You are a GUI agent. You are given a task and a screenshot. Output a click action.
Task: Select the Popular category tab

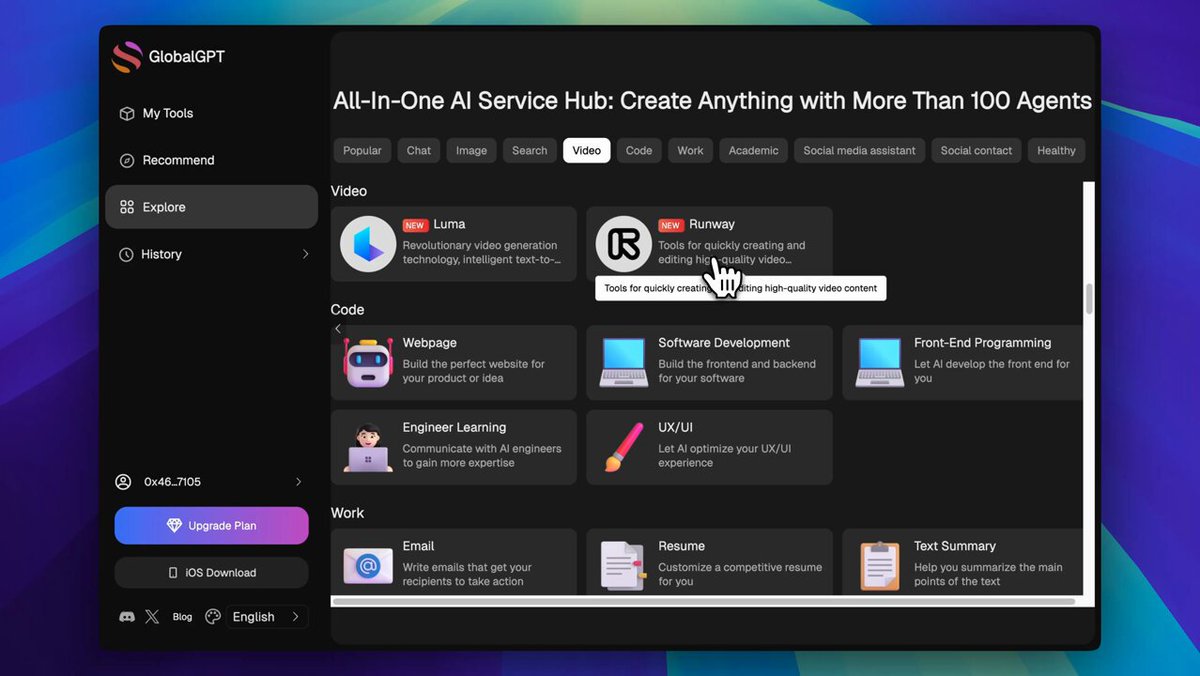(x=362, y=151)
